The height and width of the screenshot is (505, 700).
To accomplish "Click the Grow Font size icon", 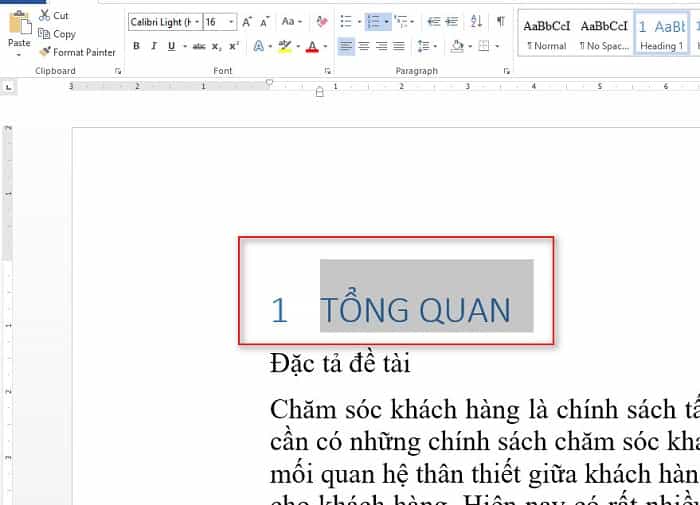I will pos(248,21).
